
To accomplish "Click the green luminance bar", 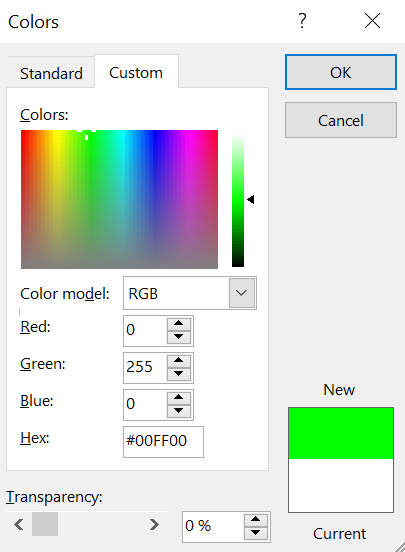I will pyautogui.click(x=238, y=200).
